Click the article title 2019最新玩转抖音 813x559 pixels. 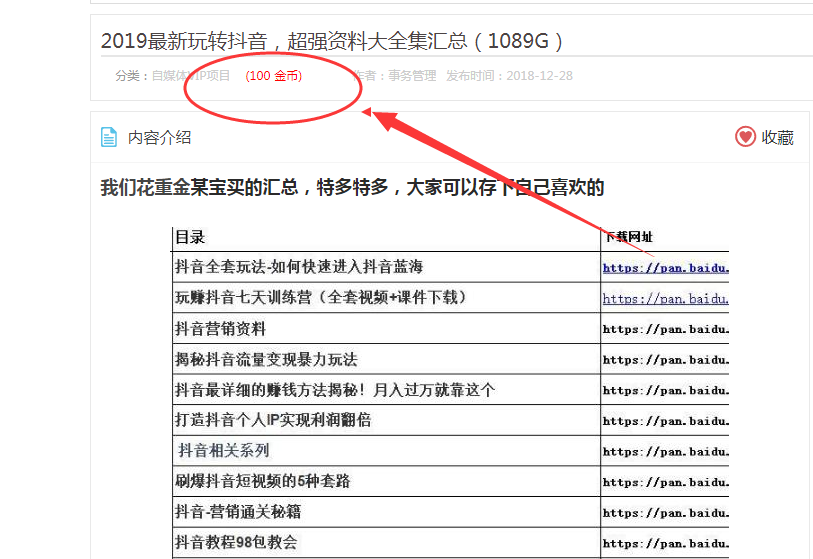(332, 41)
